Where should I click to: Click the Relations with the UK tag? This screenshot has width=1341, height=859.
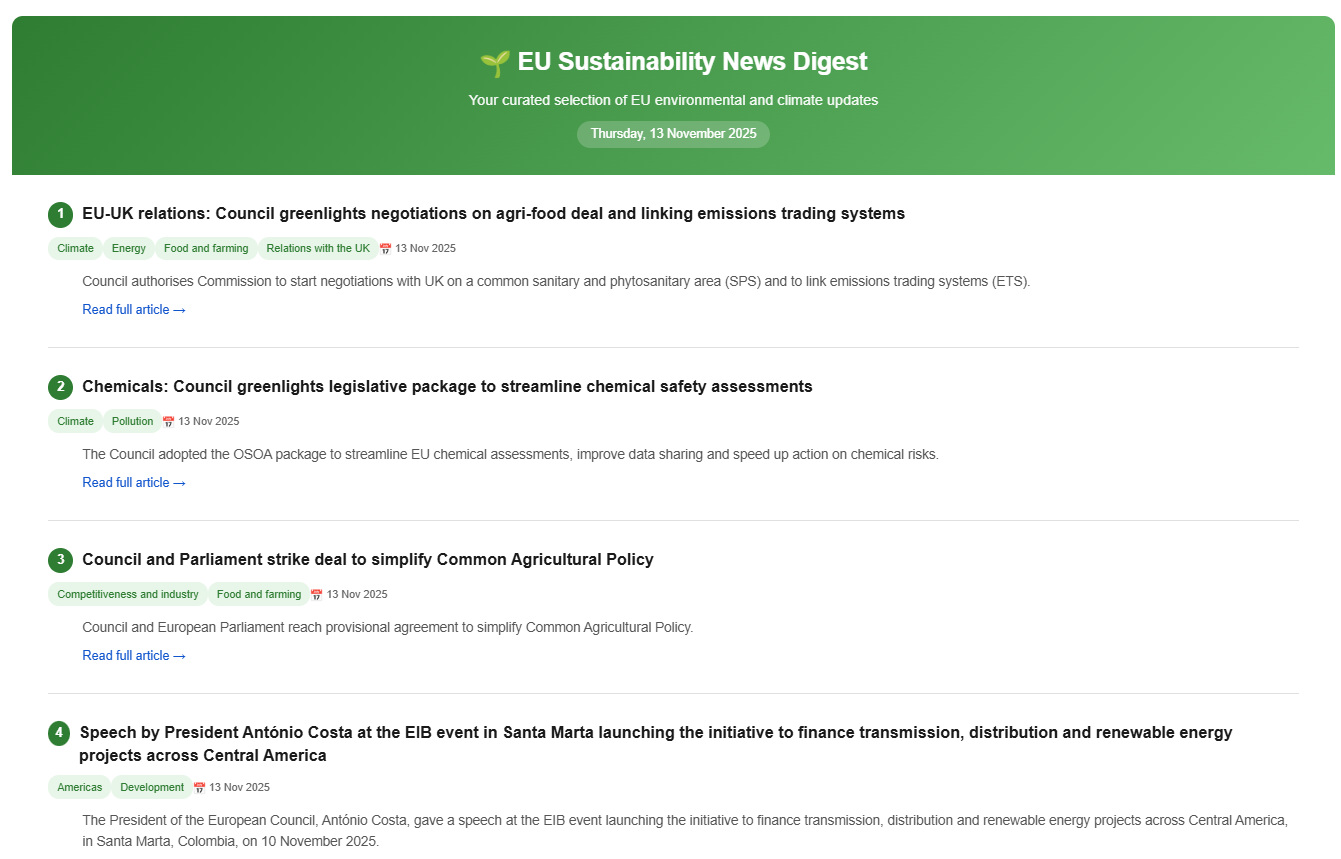pos(318,249)
